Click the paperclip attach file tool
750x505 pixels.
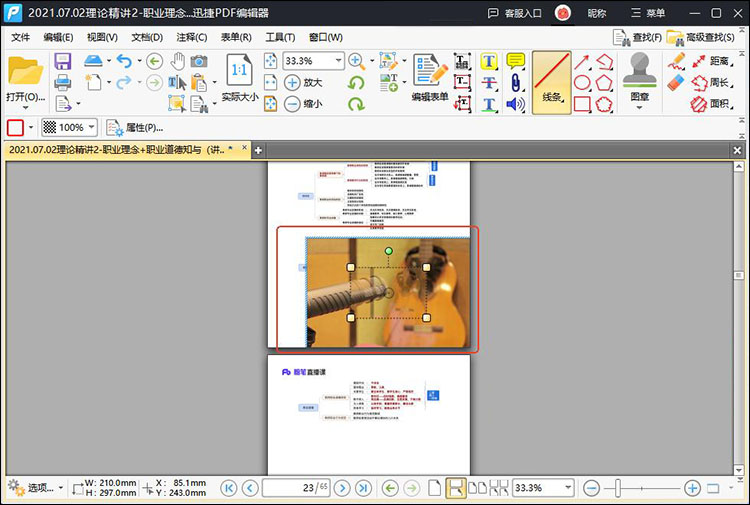(516, 82)
